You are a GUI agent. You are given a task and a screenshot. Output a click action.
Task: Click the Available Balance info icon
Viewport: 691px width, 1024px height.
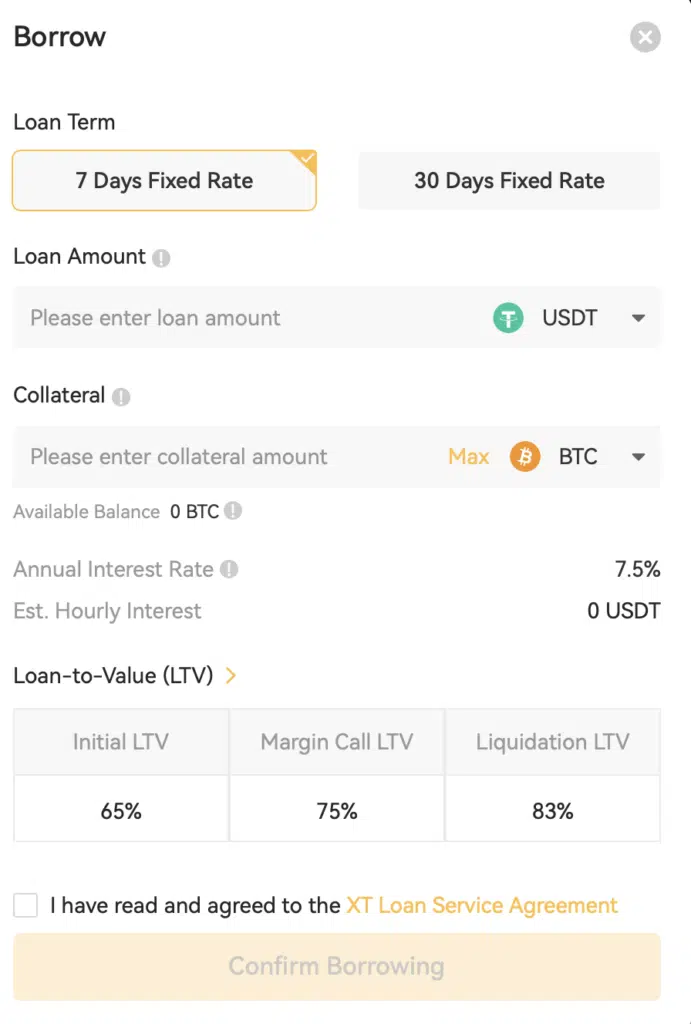click(x=233, y=511)
